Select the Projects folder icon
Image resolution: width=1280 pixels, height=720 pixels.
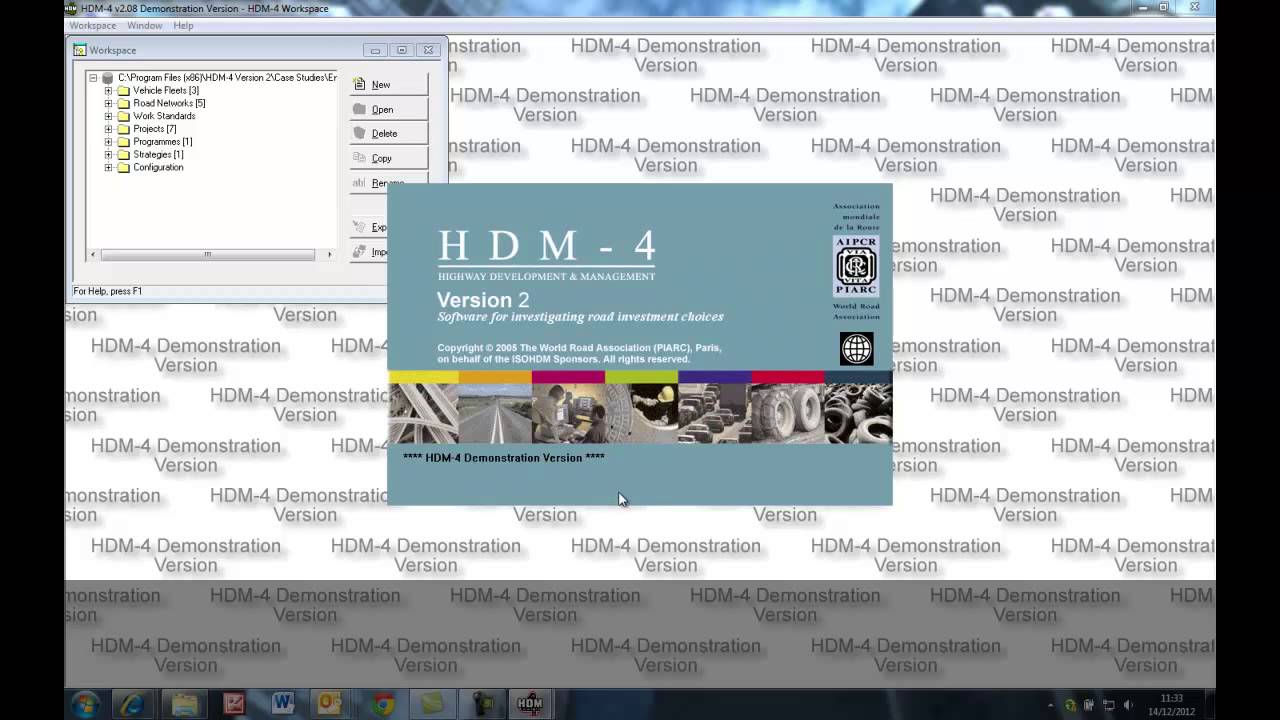click(x=124, y=129)
